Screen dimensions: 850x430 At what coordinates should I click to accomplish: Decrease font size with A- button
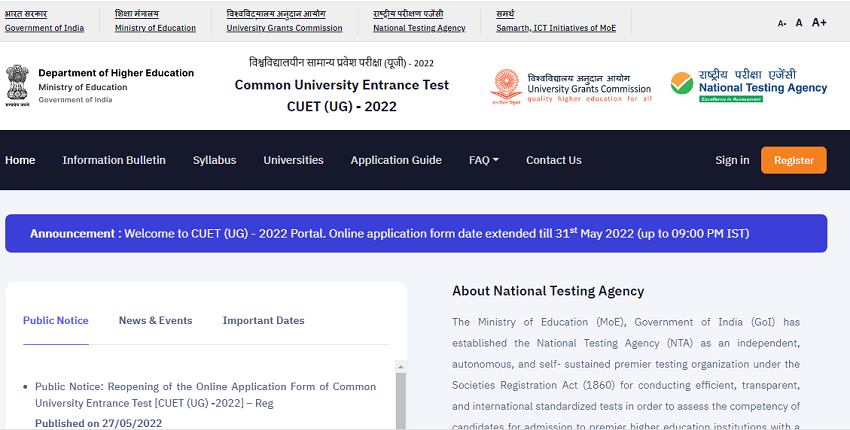coord(782,23)
